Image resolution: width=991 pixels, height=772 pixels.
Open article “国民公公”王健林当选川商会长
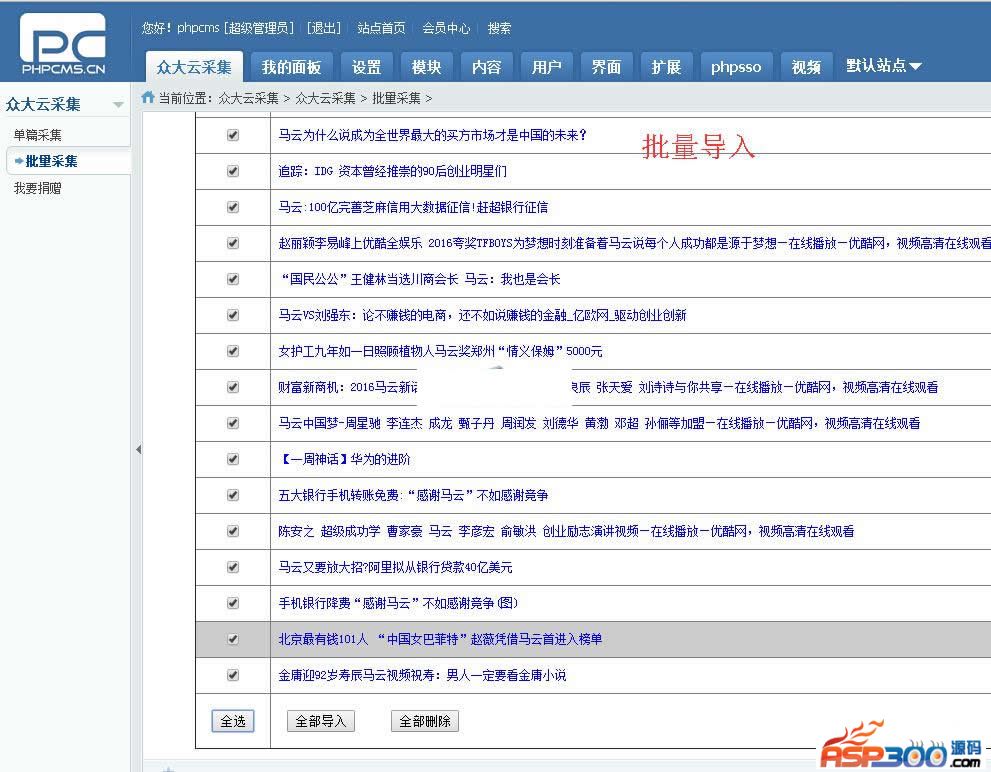420,279
